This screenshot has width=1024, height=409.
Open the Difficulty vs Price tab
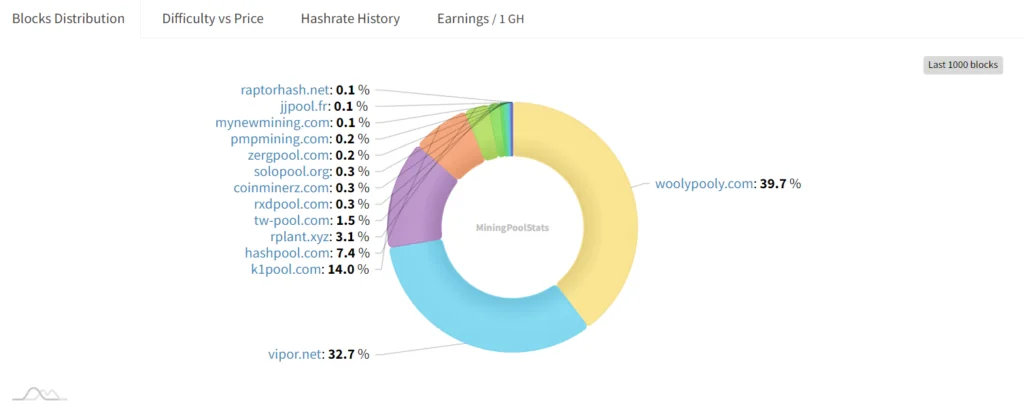click(213, 18)
